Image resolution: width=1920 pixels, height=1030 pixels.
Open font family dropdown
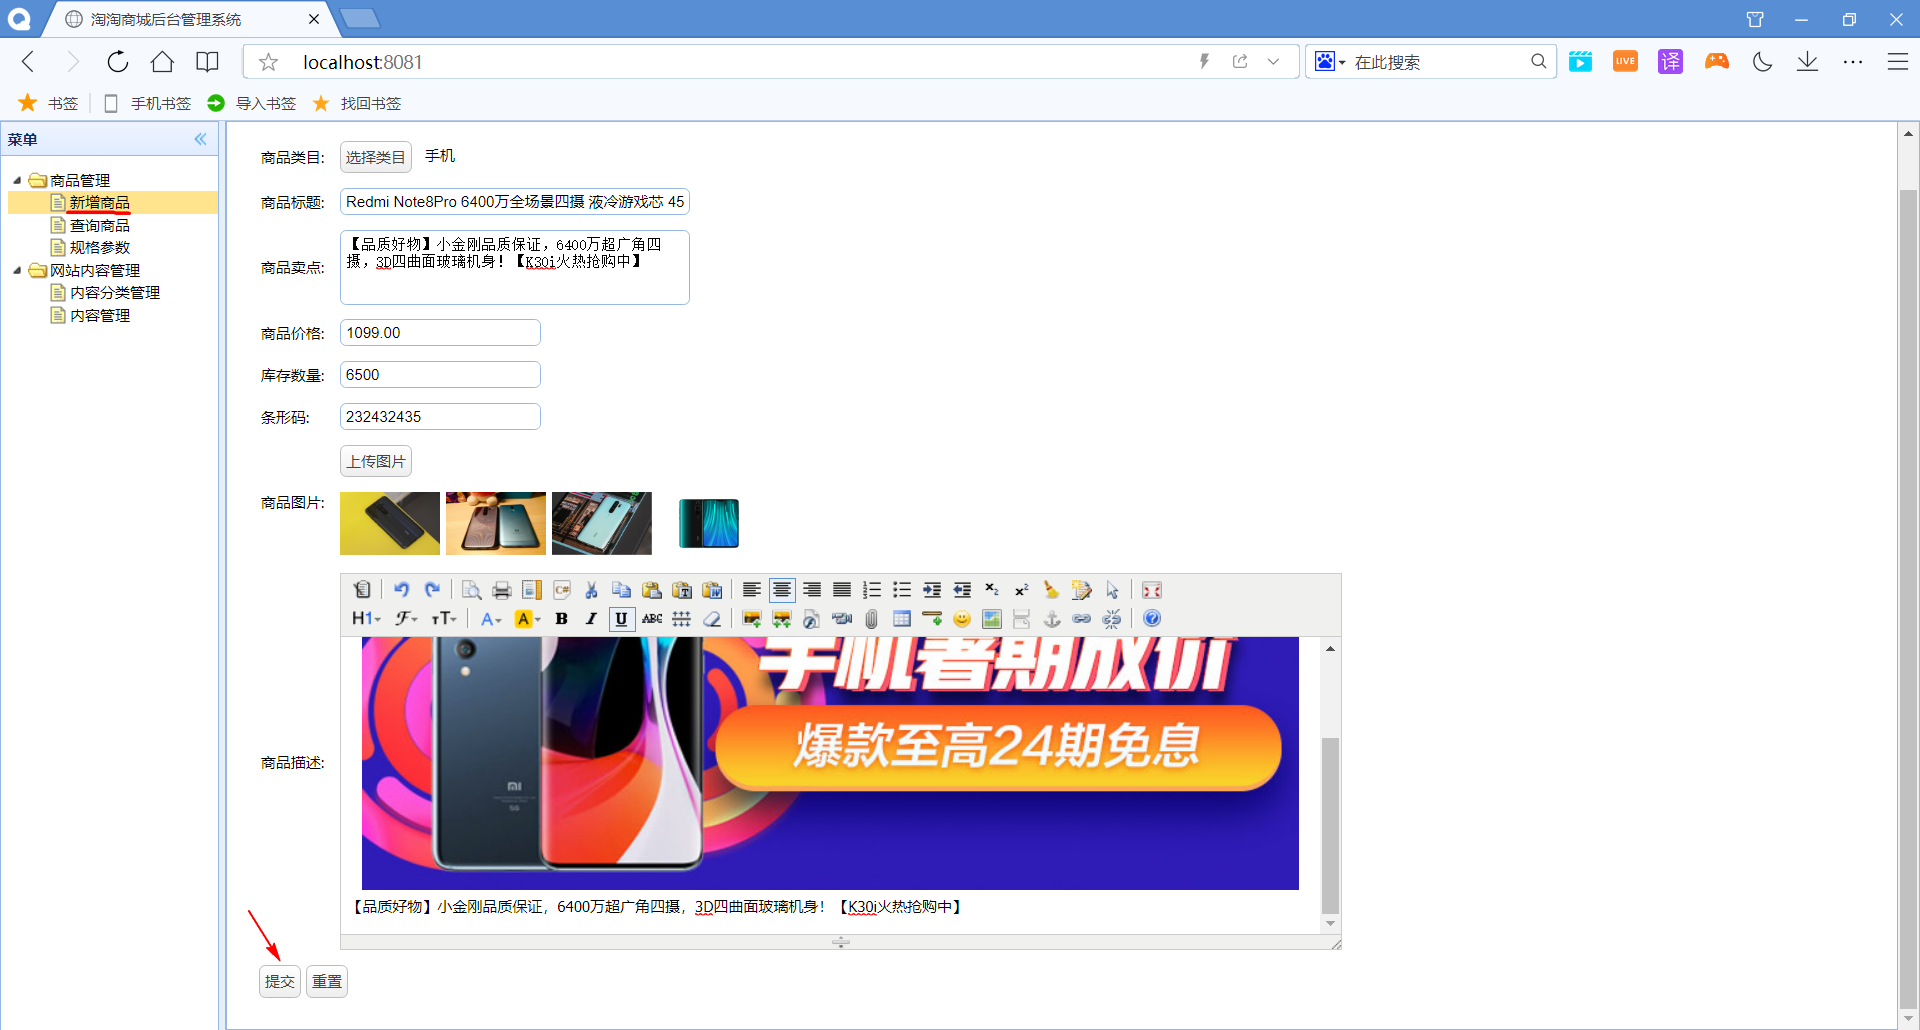coord(405,619)
